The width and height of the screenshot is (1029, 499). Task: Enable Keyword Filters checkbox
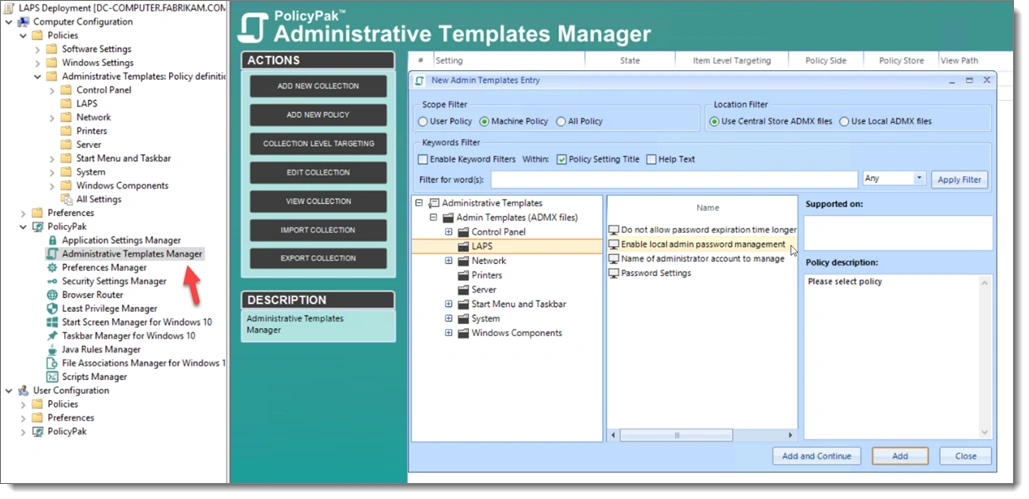tap(423, 160)
